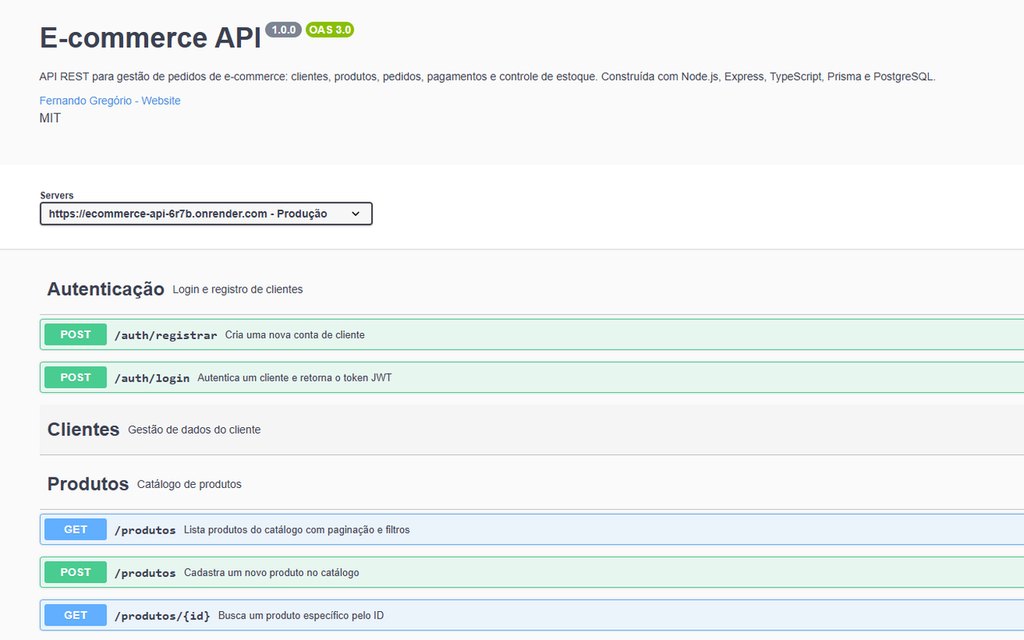The height and width of the screenshot is (640, 1024).
Task: Expand the GET /produtos list endpoint
Action: 532,530
